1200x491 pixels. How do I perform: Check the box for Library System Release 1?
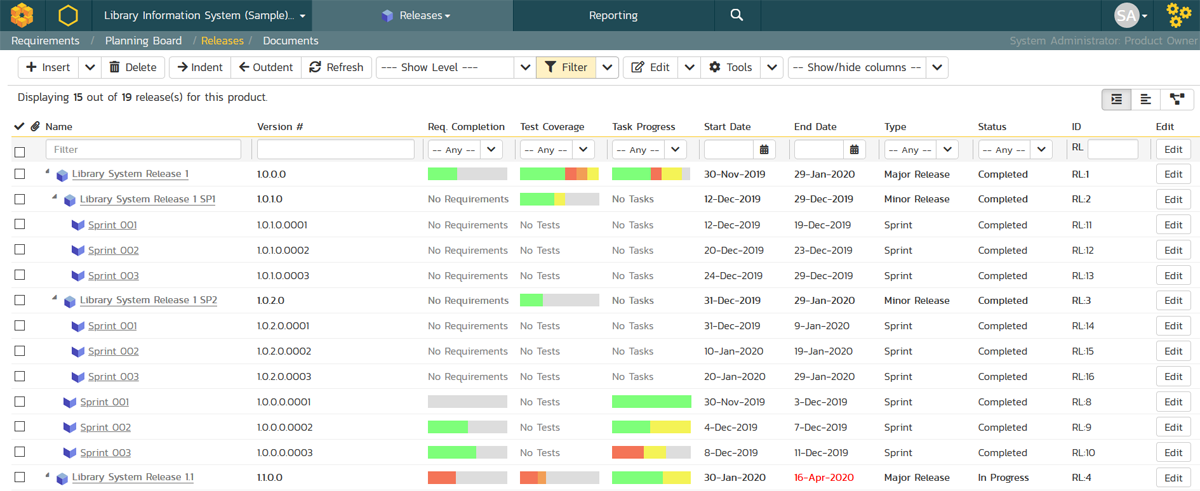coord(19,174)
